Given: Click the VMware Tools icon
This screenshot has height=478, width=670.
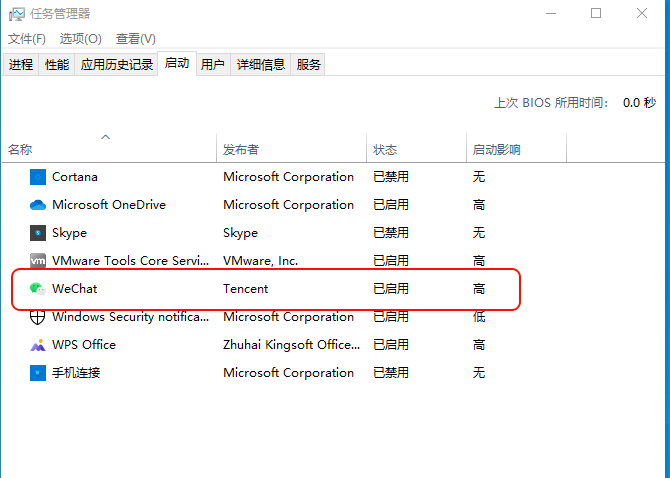Looking at the screenshot, I should coord(38,261).
